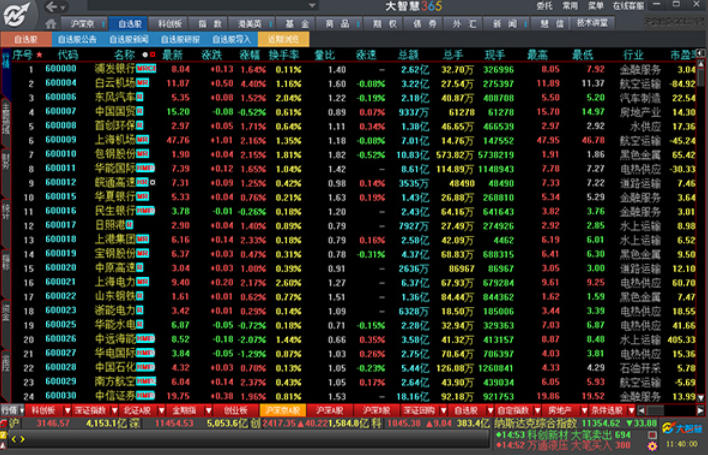This screenshot has height=455, width=708.
Task: Click the tag badge beside 民生银行
Action: pyautogui.click(x=146, y=212)
